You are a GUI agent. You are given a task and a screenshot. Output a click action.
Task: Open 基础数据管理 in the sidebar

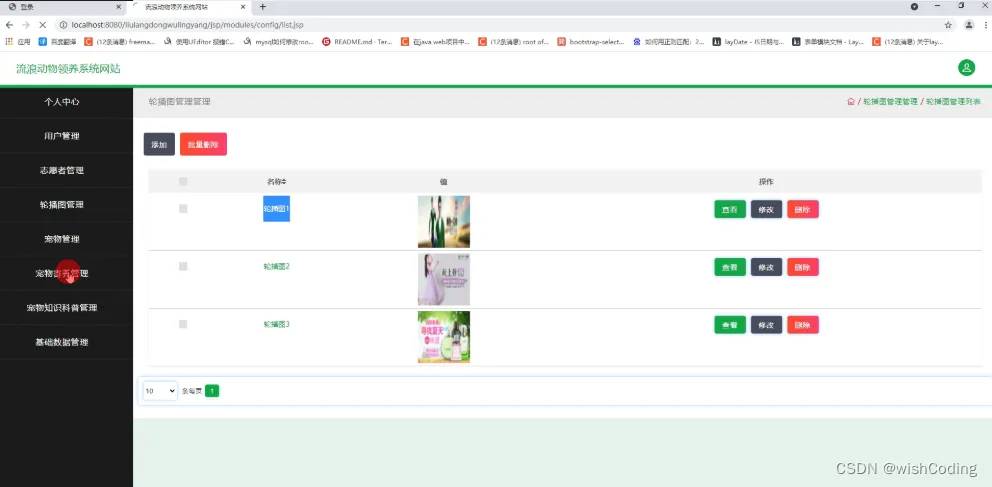point(62,342)
